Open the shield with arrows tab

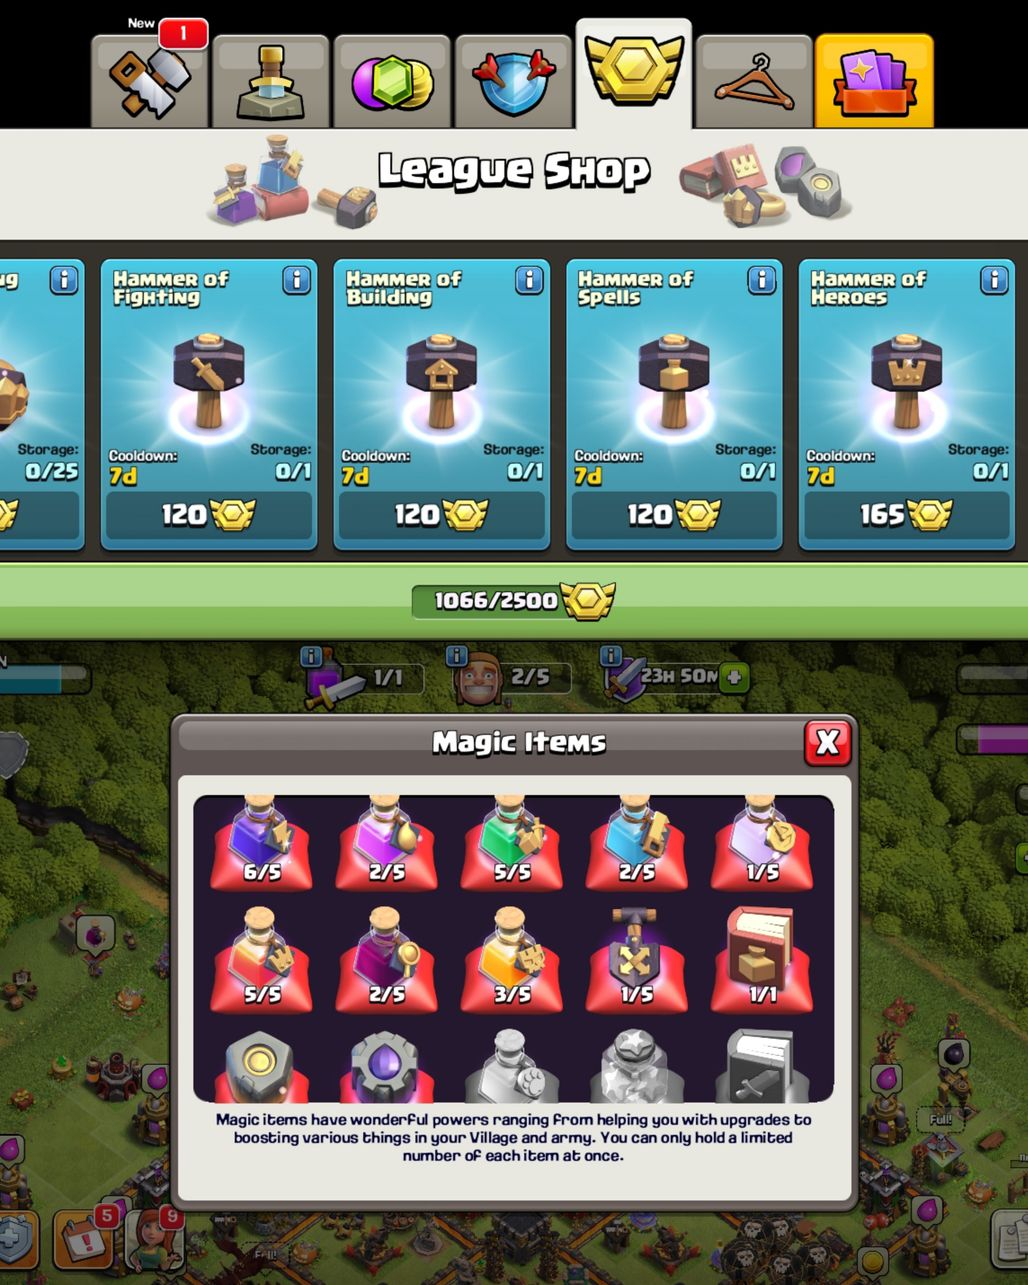[513, 82]
